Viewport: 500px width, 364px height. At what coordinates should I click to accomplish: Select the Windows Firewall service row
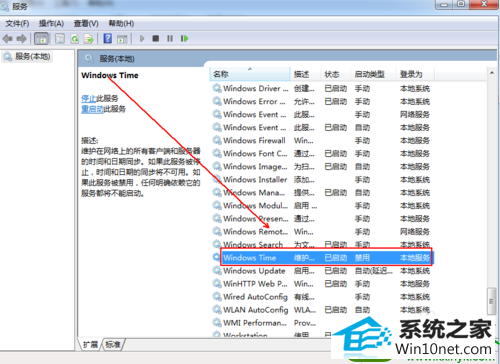click(x=322, y=141)
